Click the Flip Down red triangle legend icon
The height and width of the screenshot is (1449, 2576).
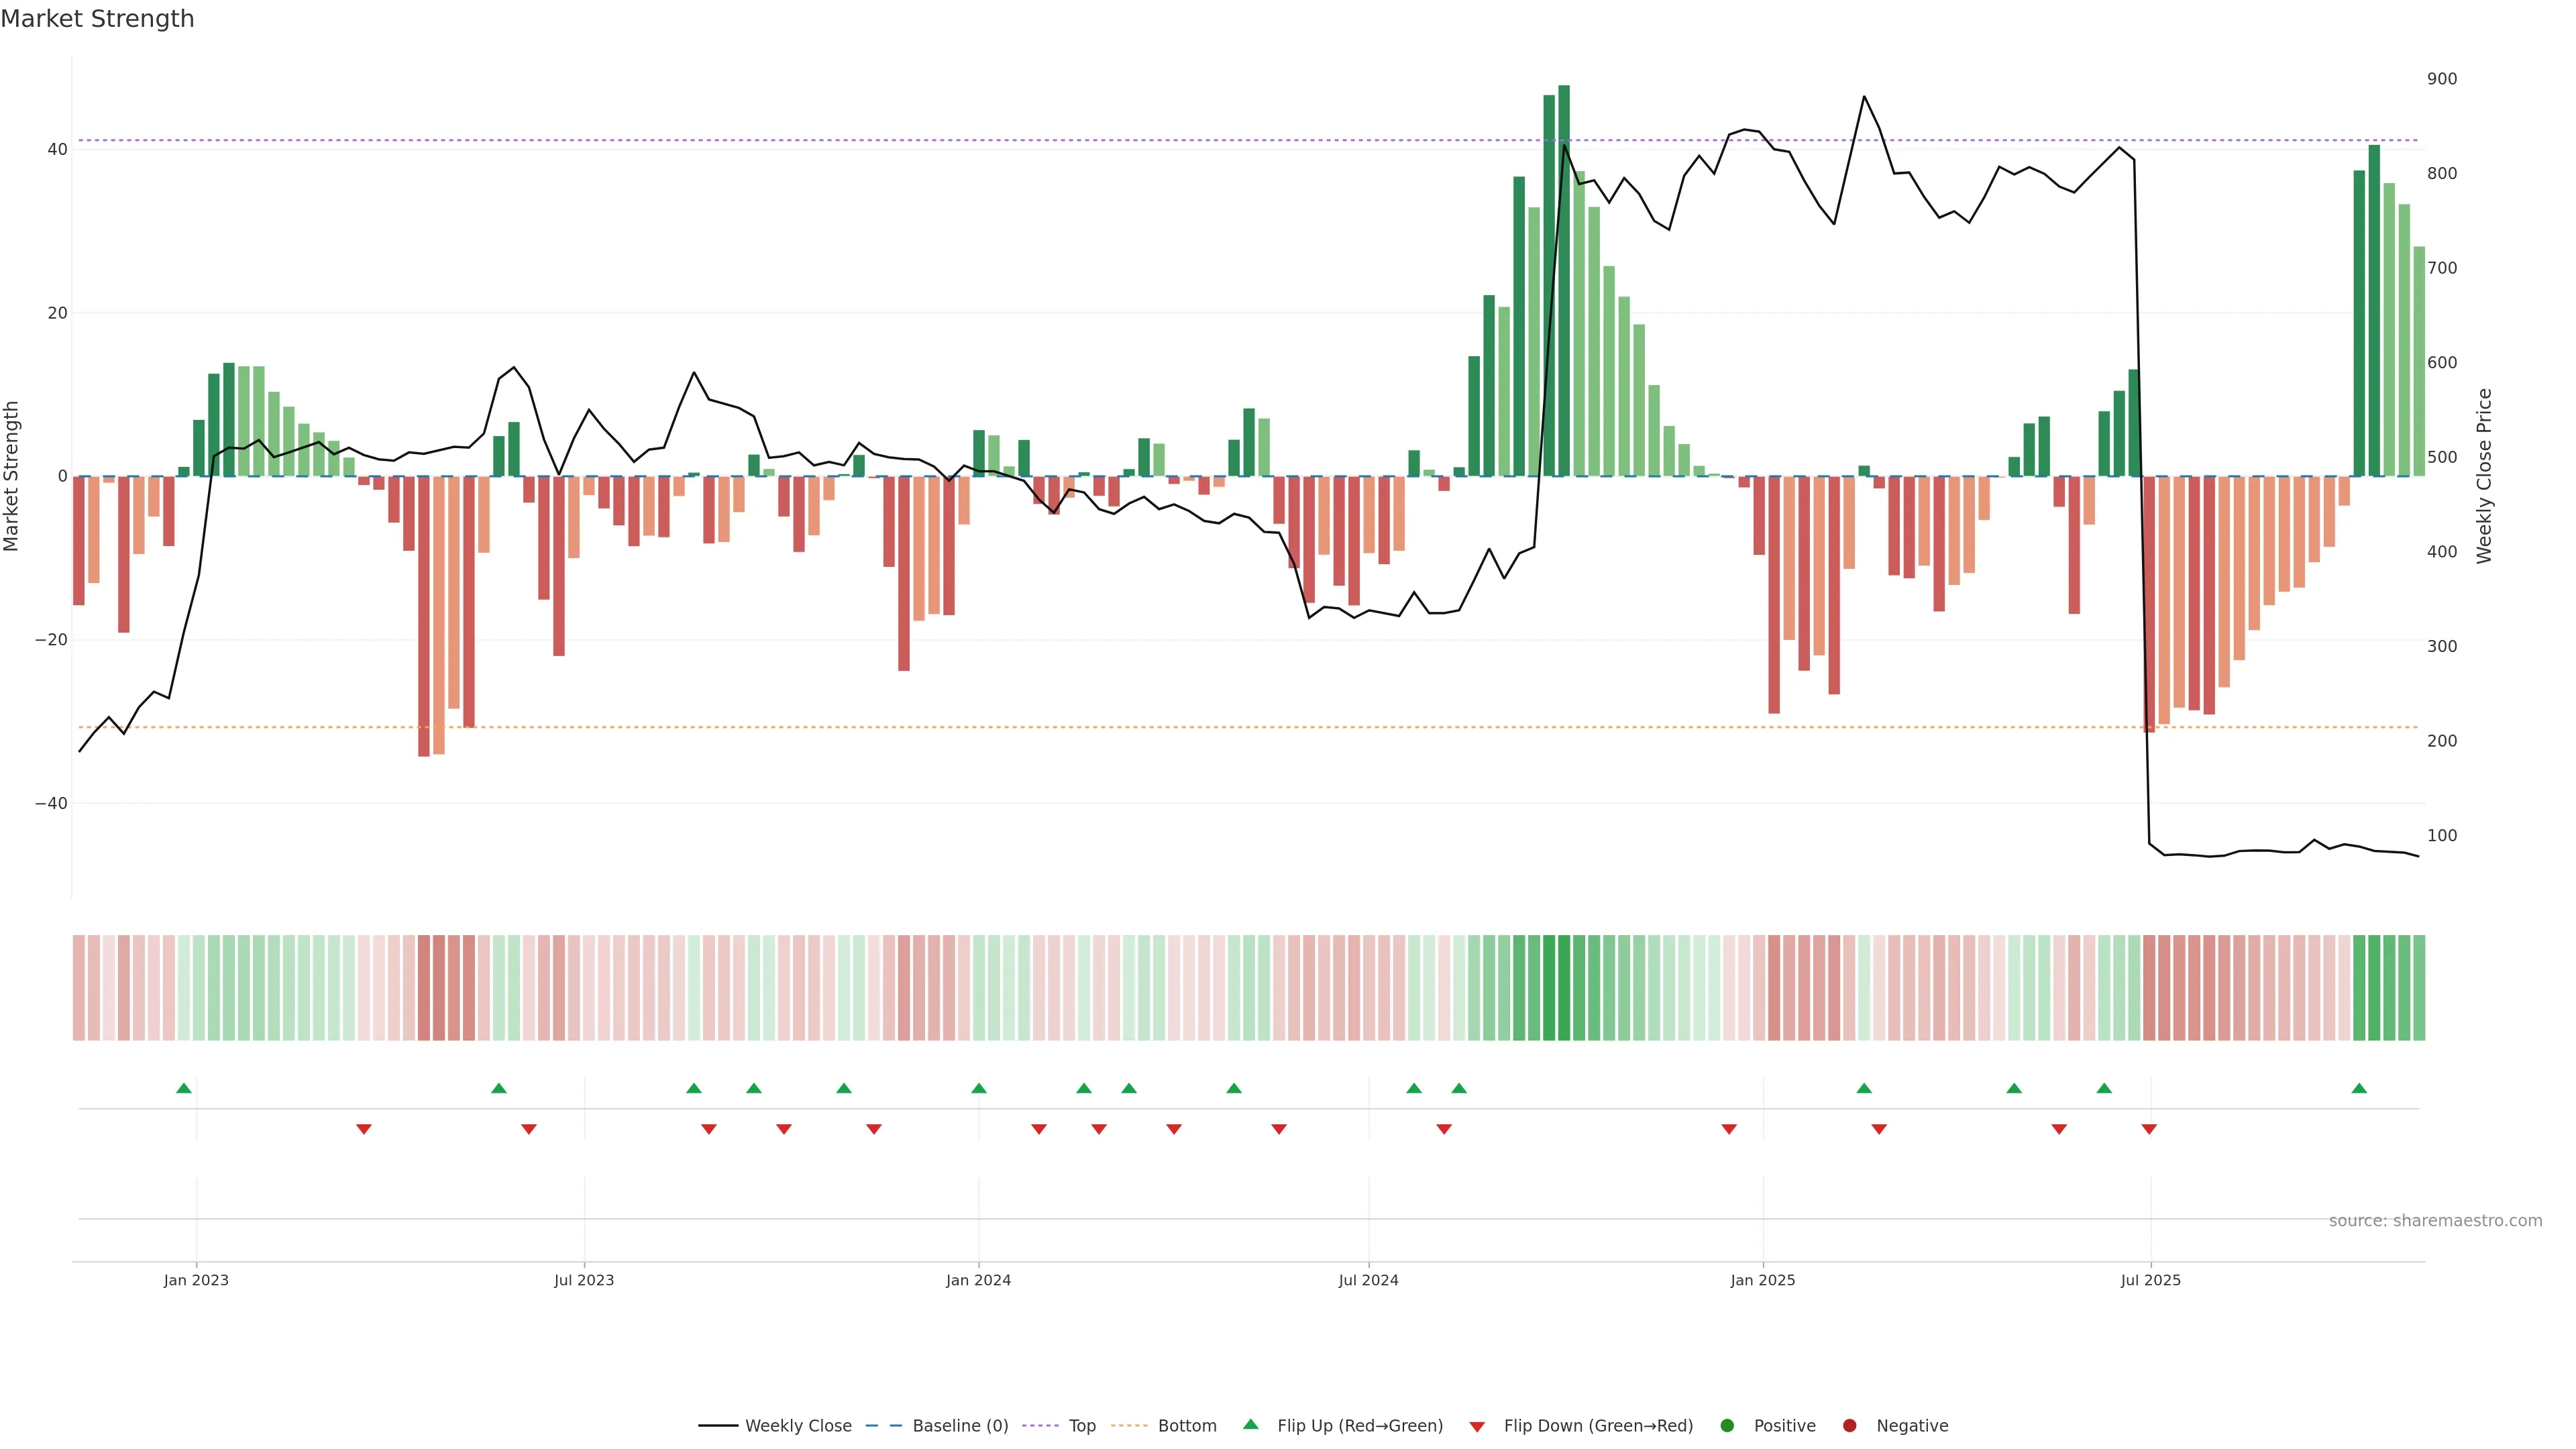click(x=1477, y=1427)
